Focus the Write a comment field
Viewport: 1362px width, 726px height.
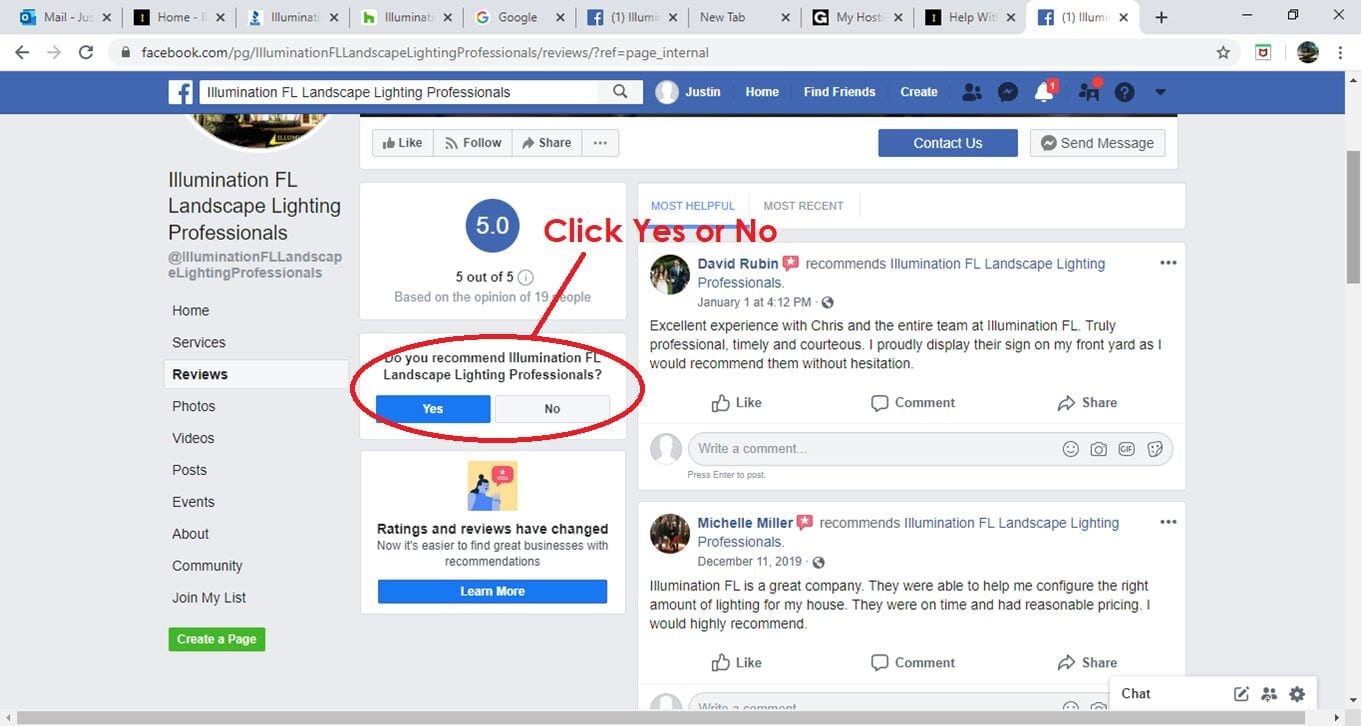click(930, 449)
